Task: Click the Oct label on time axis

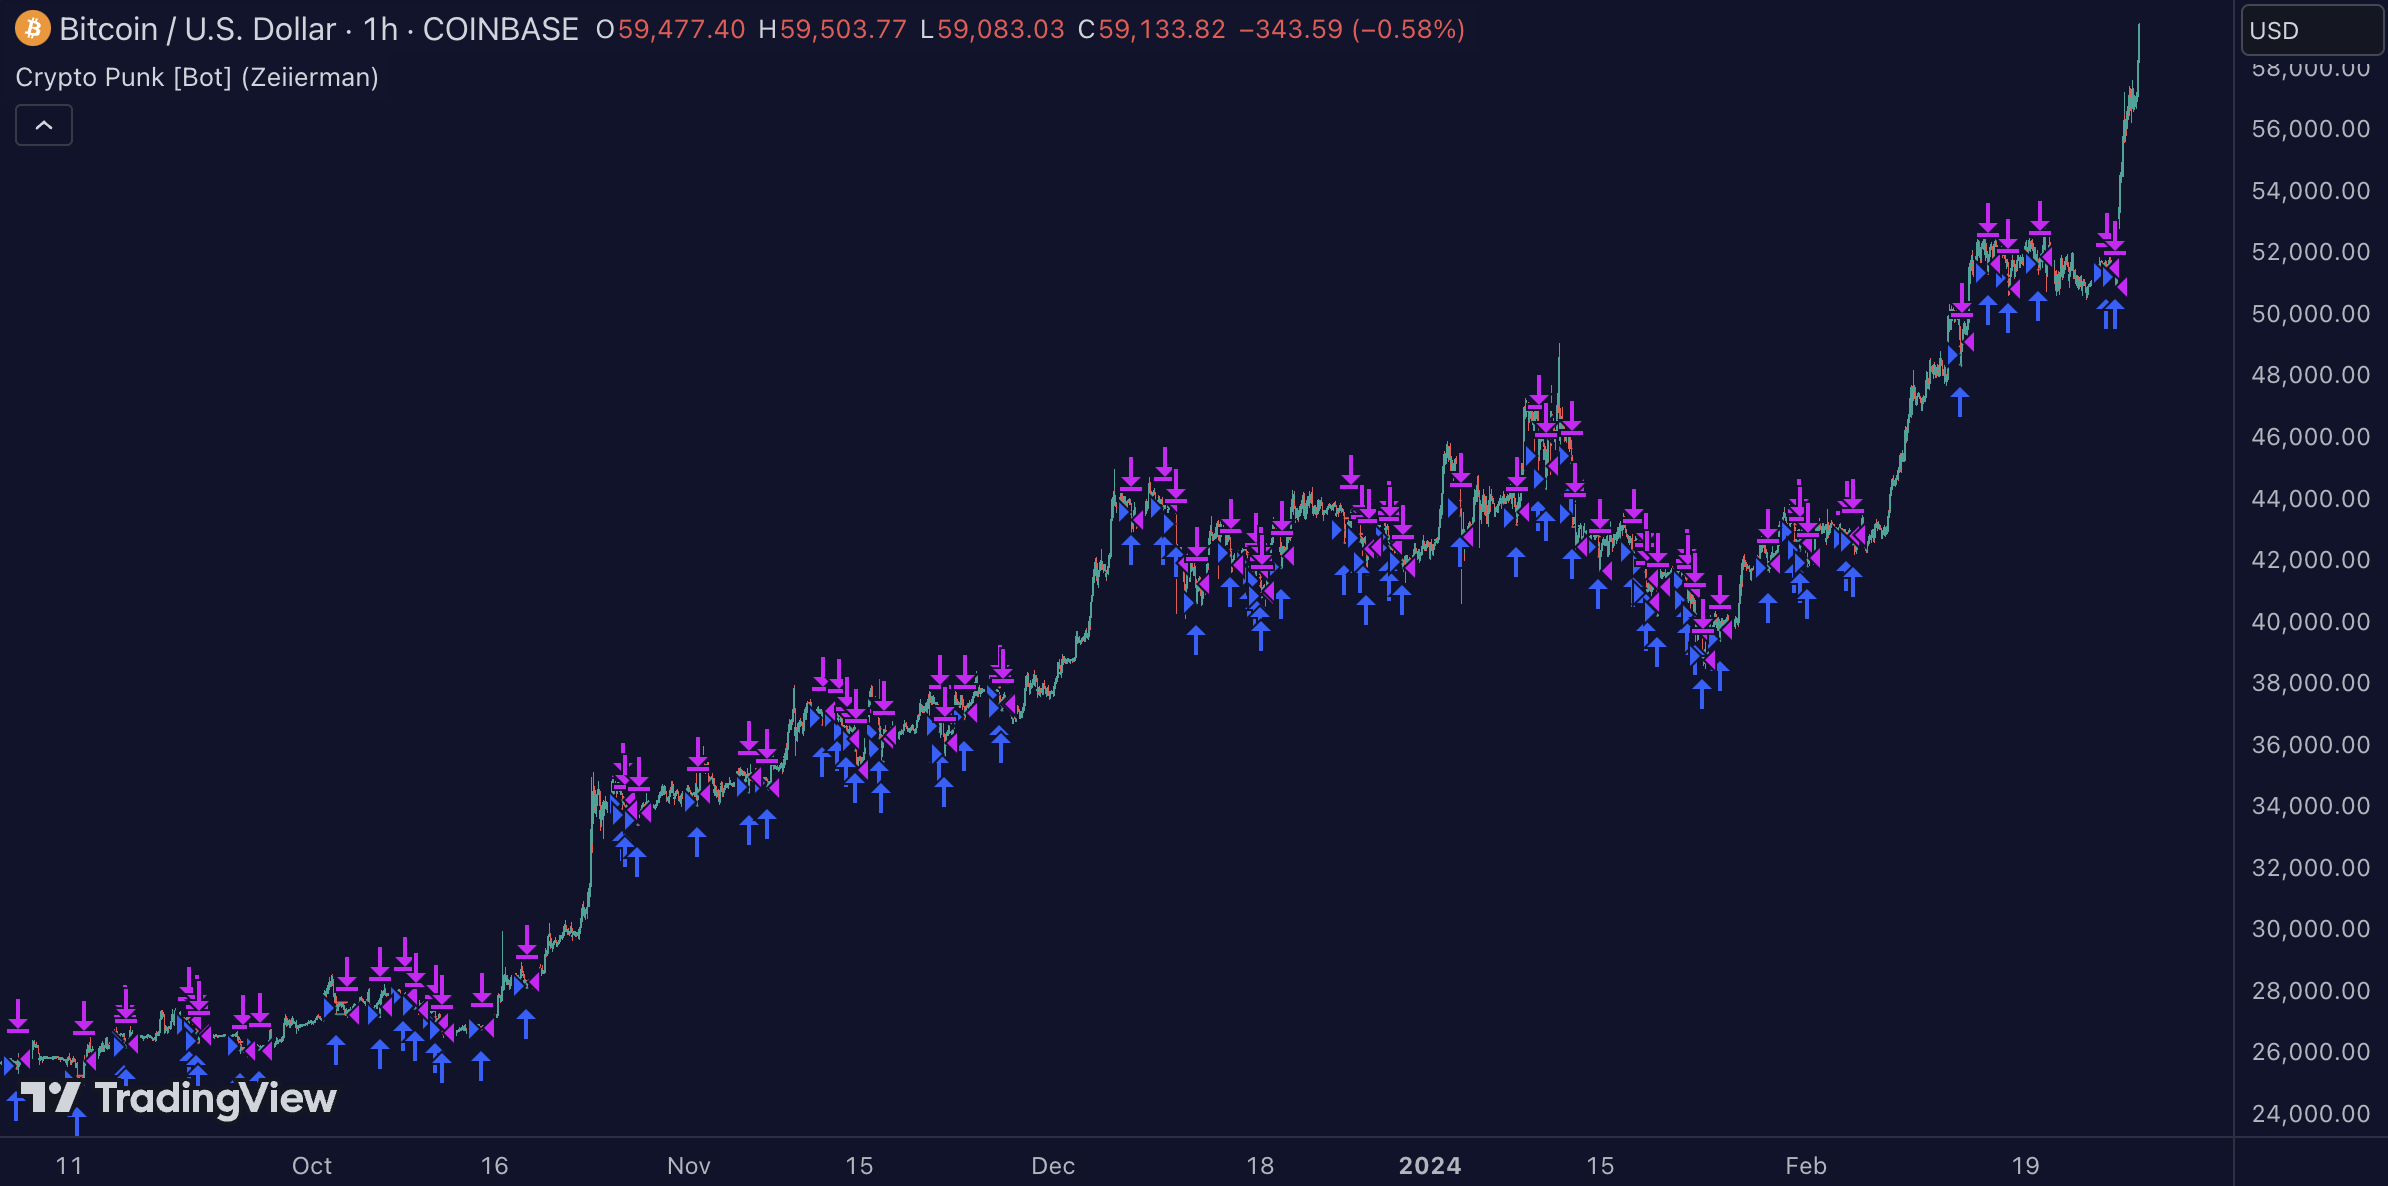Action: 311,1165
